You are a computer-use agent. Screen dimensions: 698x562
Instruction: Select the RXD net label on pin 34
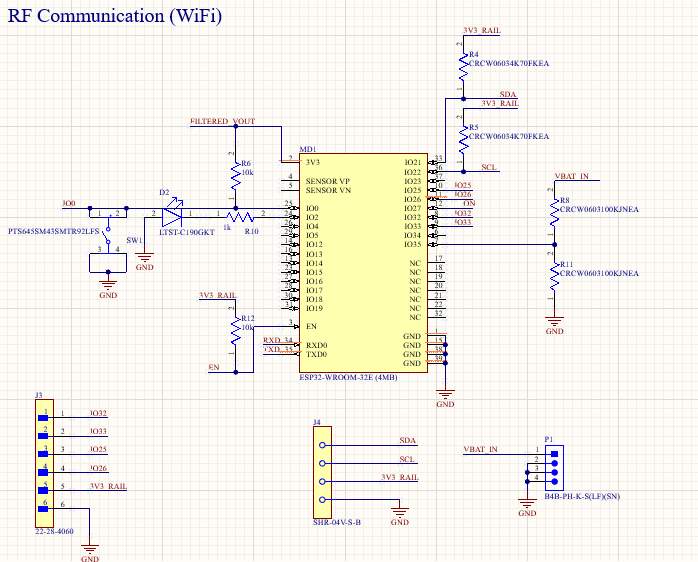[x=272, y=340]
